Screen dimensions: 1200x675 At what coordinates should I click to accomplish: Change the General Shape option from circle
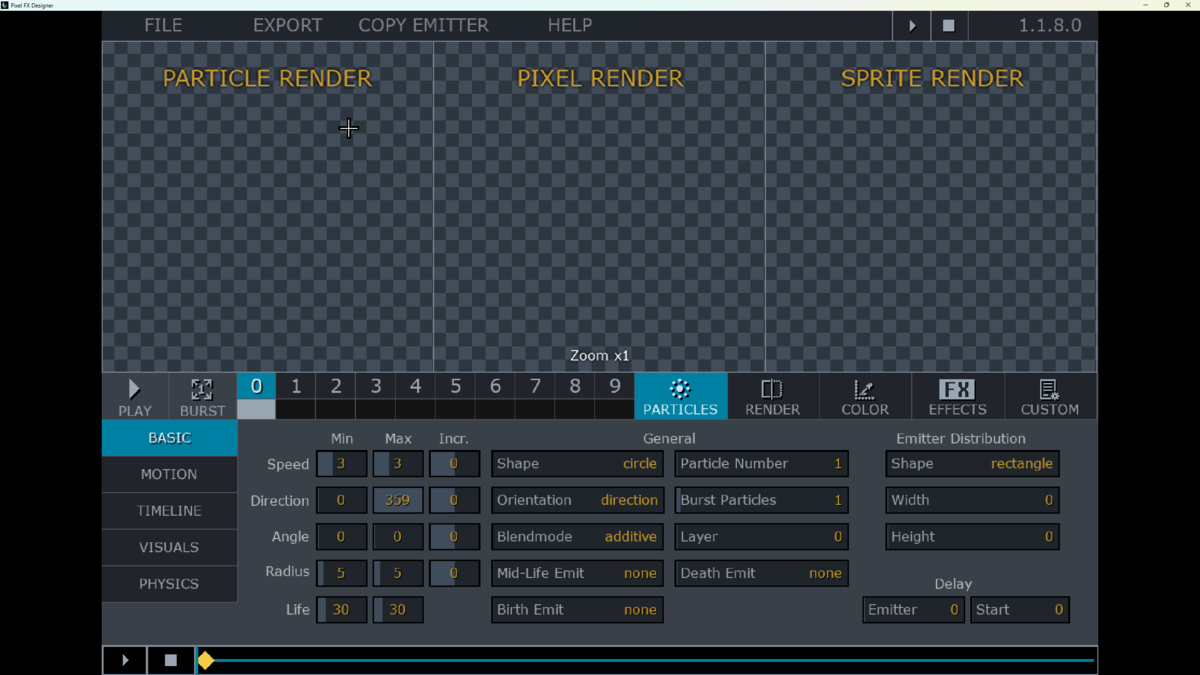pyautogui.click(x=577, y=464)
